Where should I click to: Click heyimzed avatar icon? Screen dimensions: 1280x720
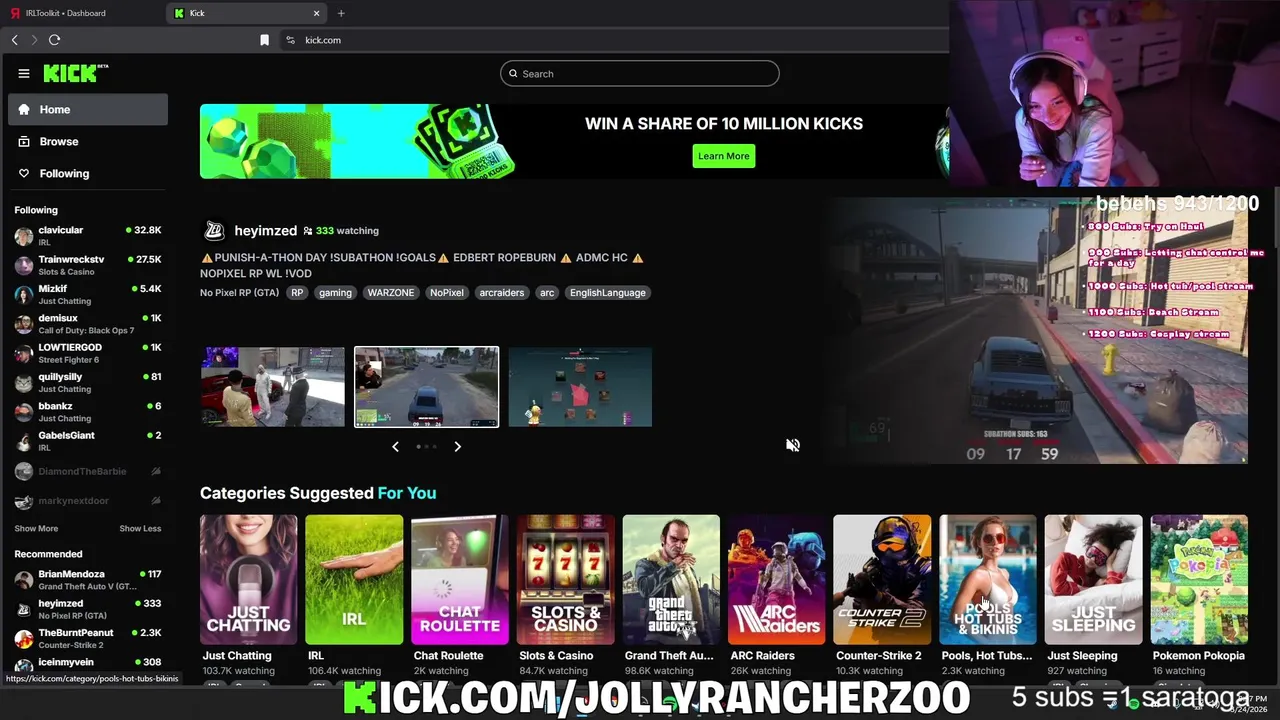(214, 231)
